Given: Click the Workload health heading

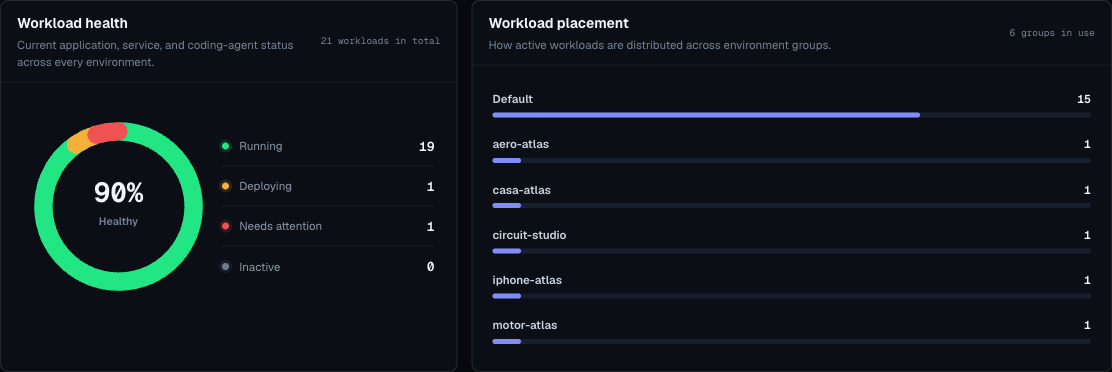Looking at the screenshot, I should click(72, 23).
